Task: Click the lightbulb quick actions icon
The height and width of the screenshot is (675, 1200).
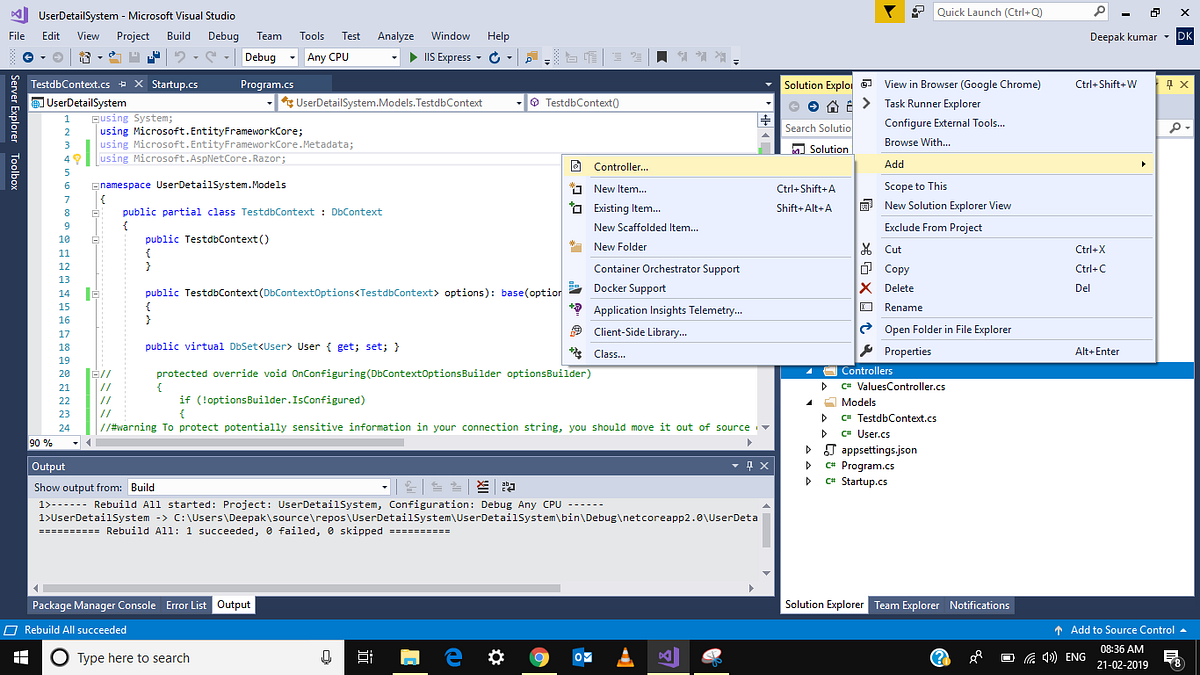Action: [76, 158]
